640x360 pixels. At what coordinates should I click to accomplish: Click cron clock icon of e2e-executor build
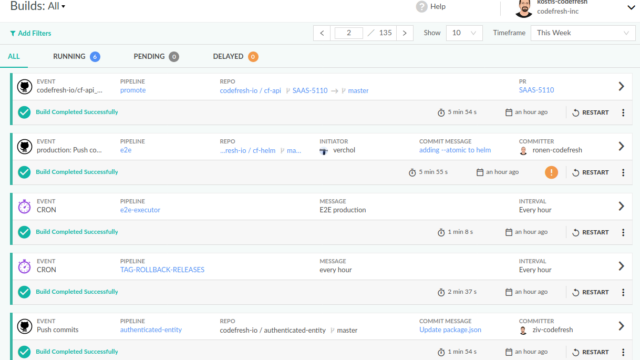coord(24,207)
